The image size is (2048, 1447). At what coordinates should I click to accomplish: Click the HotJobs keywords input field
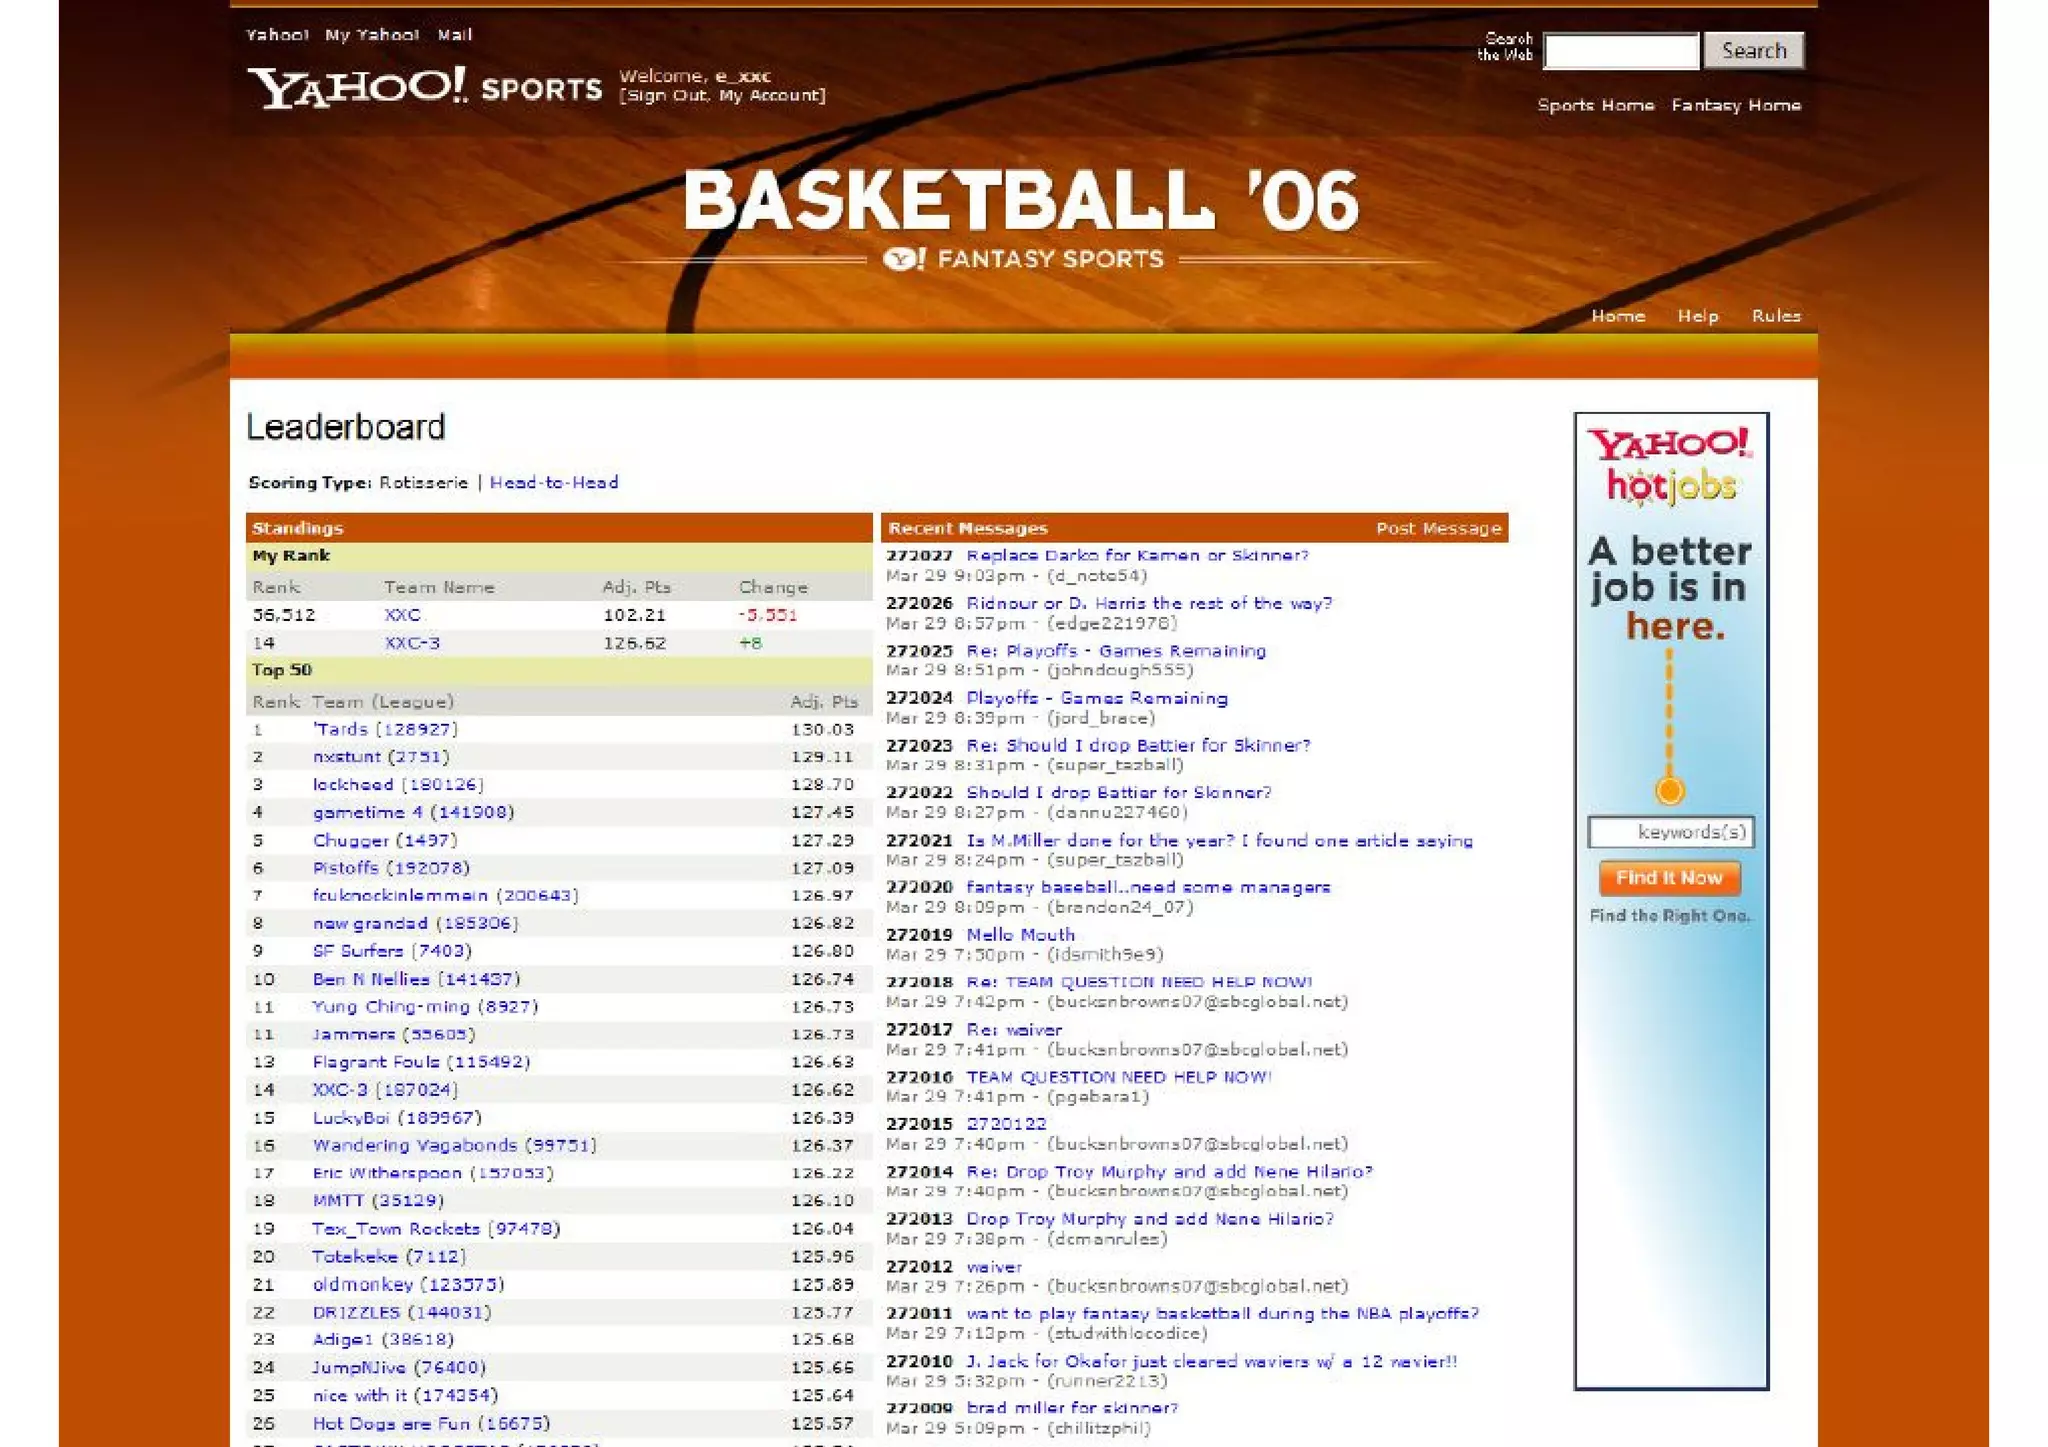(1670, 832)
